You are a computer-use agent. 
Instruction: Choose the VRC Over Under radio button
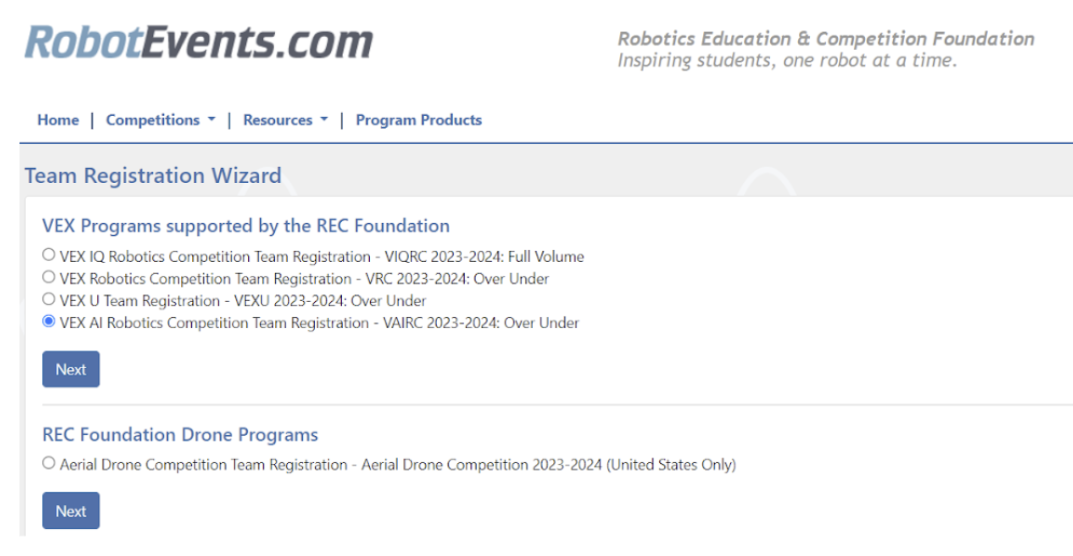tap(49, 278)
